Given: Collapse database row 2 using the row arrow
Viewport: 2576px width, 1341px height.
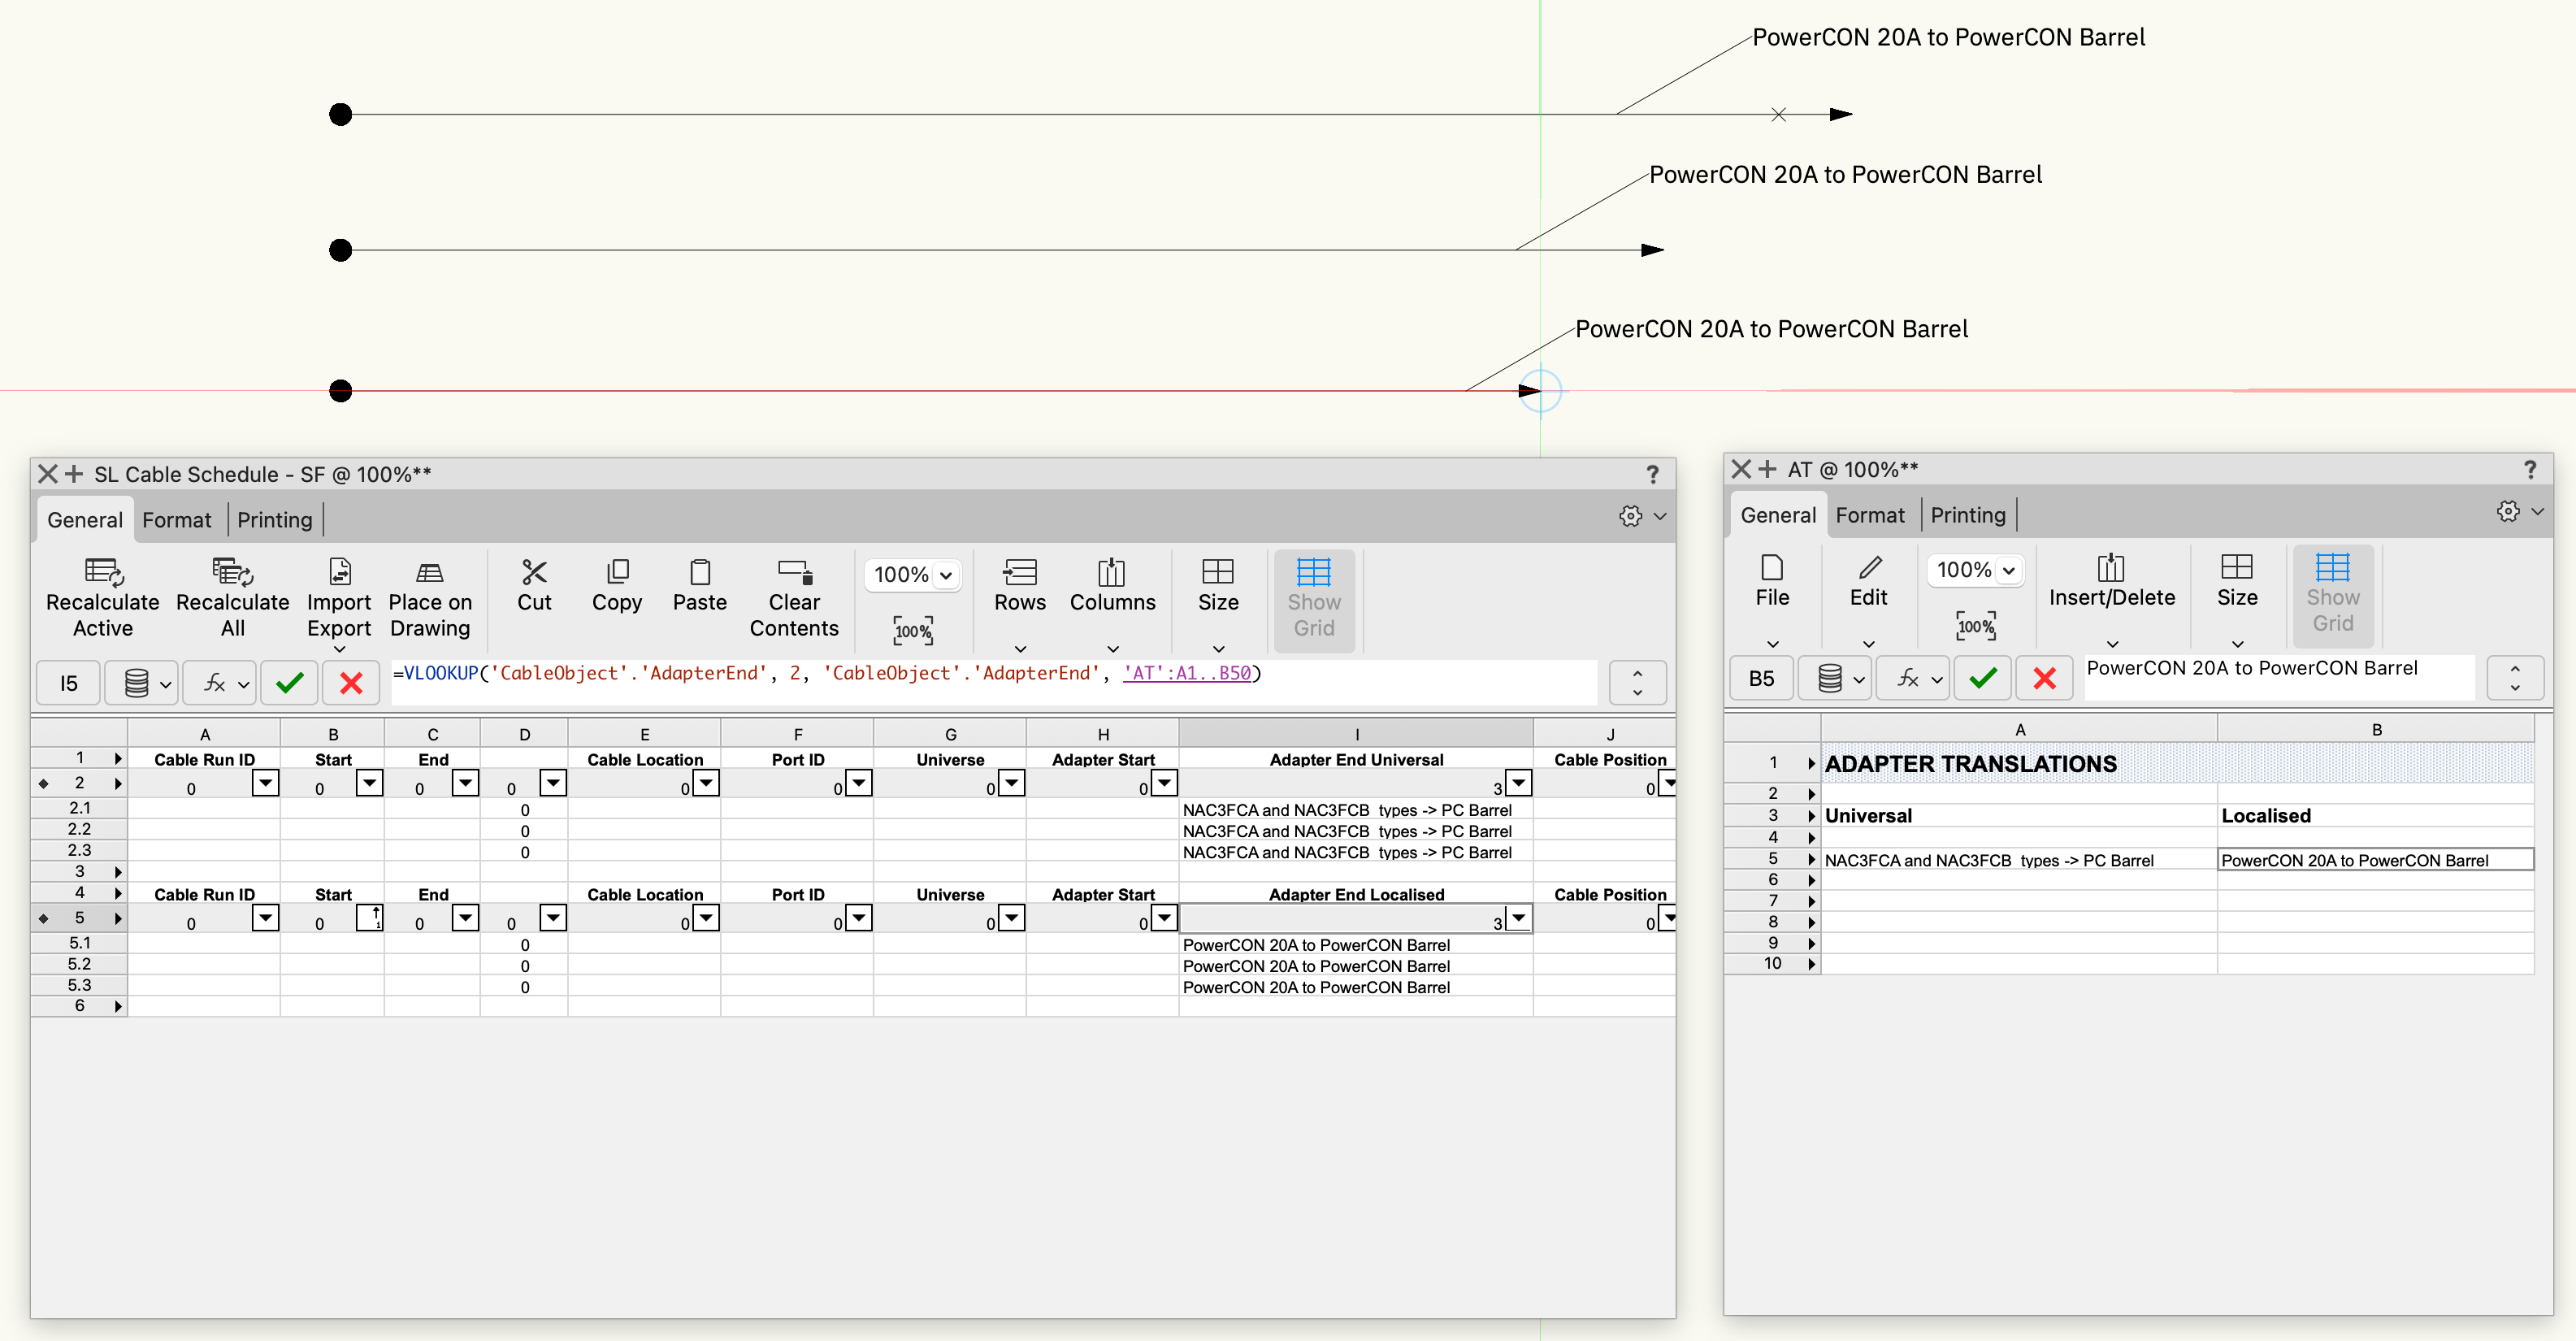Looking at the screenshot, I should (118, 783).
